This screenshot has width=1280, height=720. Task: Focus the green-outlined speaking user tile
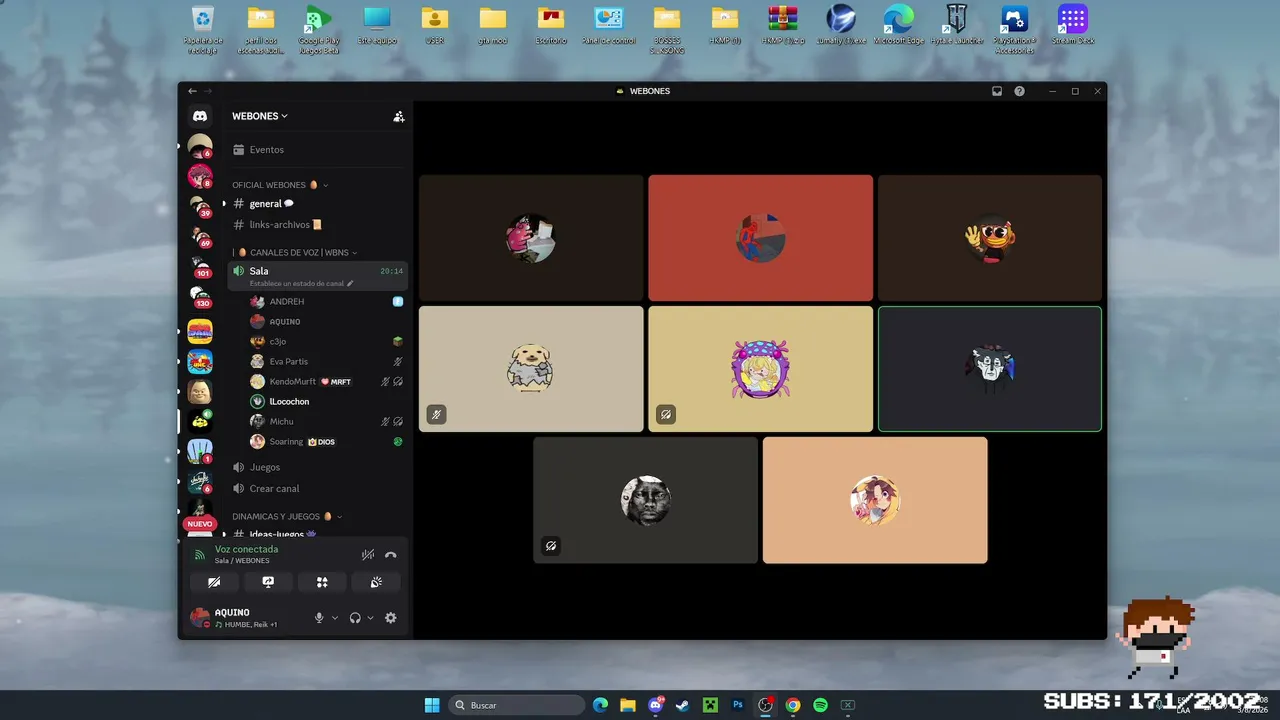point(990,369)
